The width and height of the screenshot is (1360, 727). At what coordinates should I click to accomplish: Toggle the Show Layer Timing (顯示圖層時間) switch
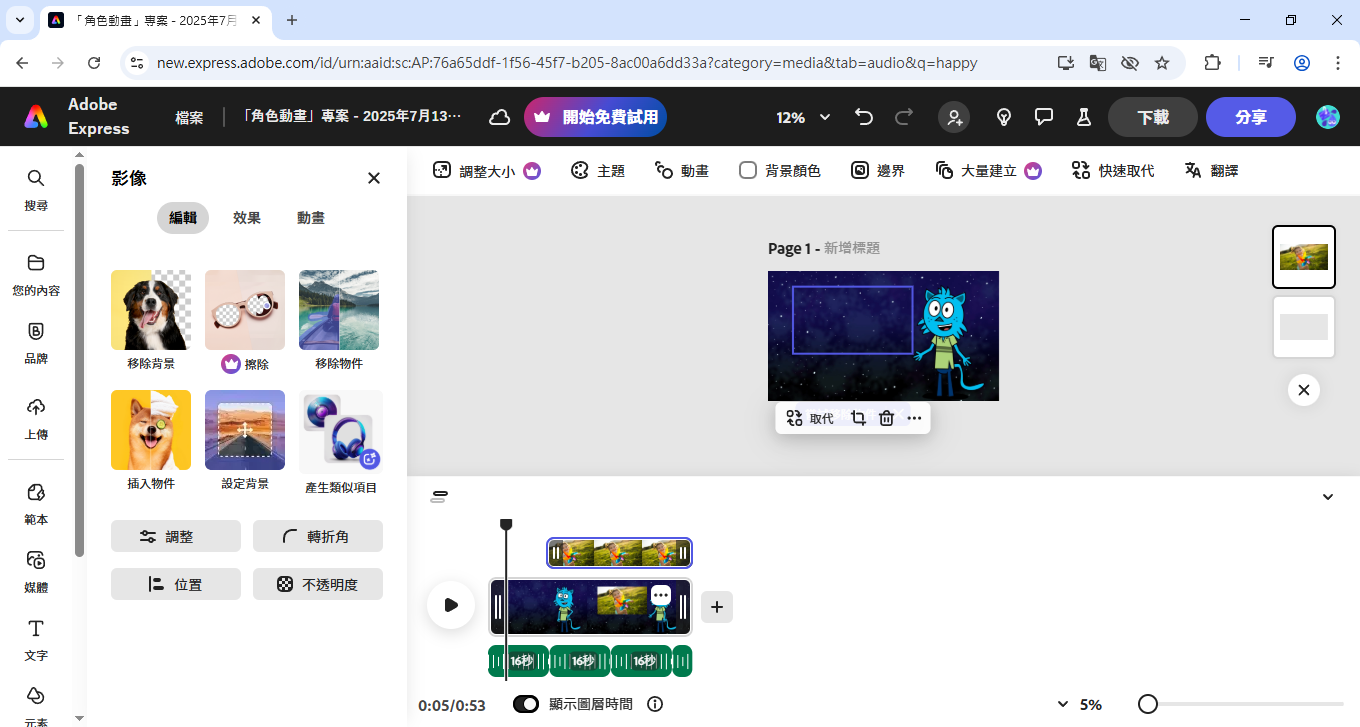point(526,704)
